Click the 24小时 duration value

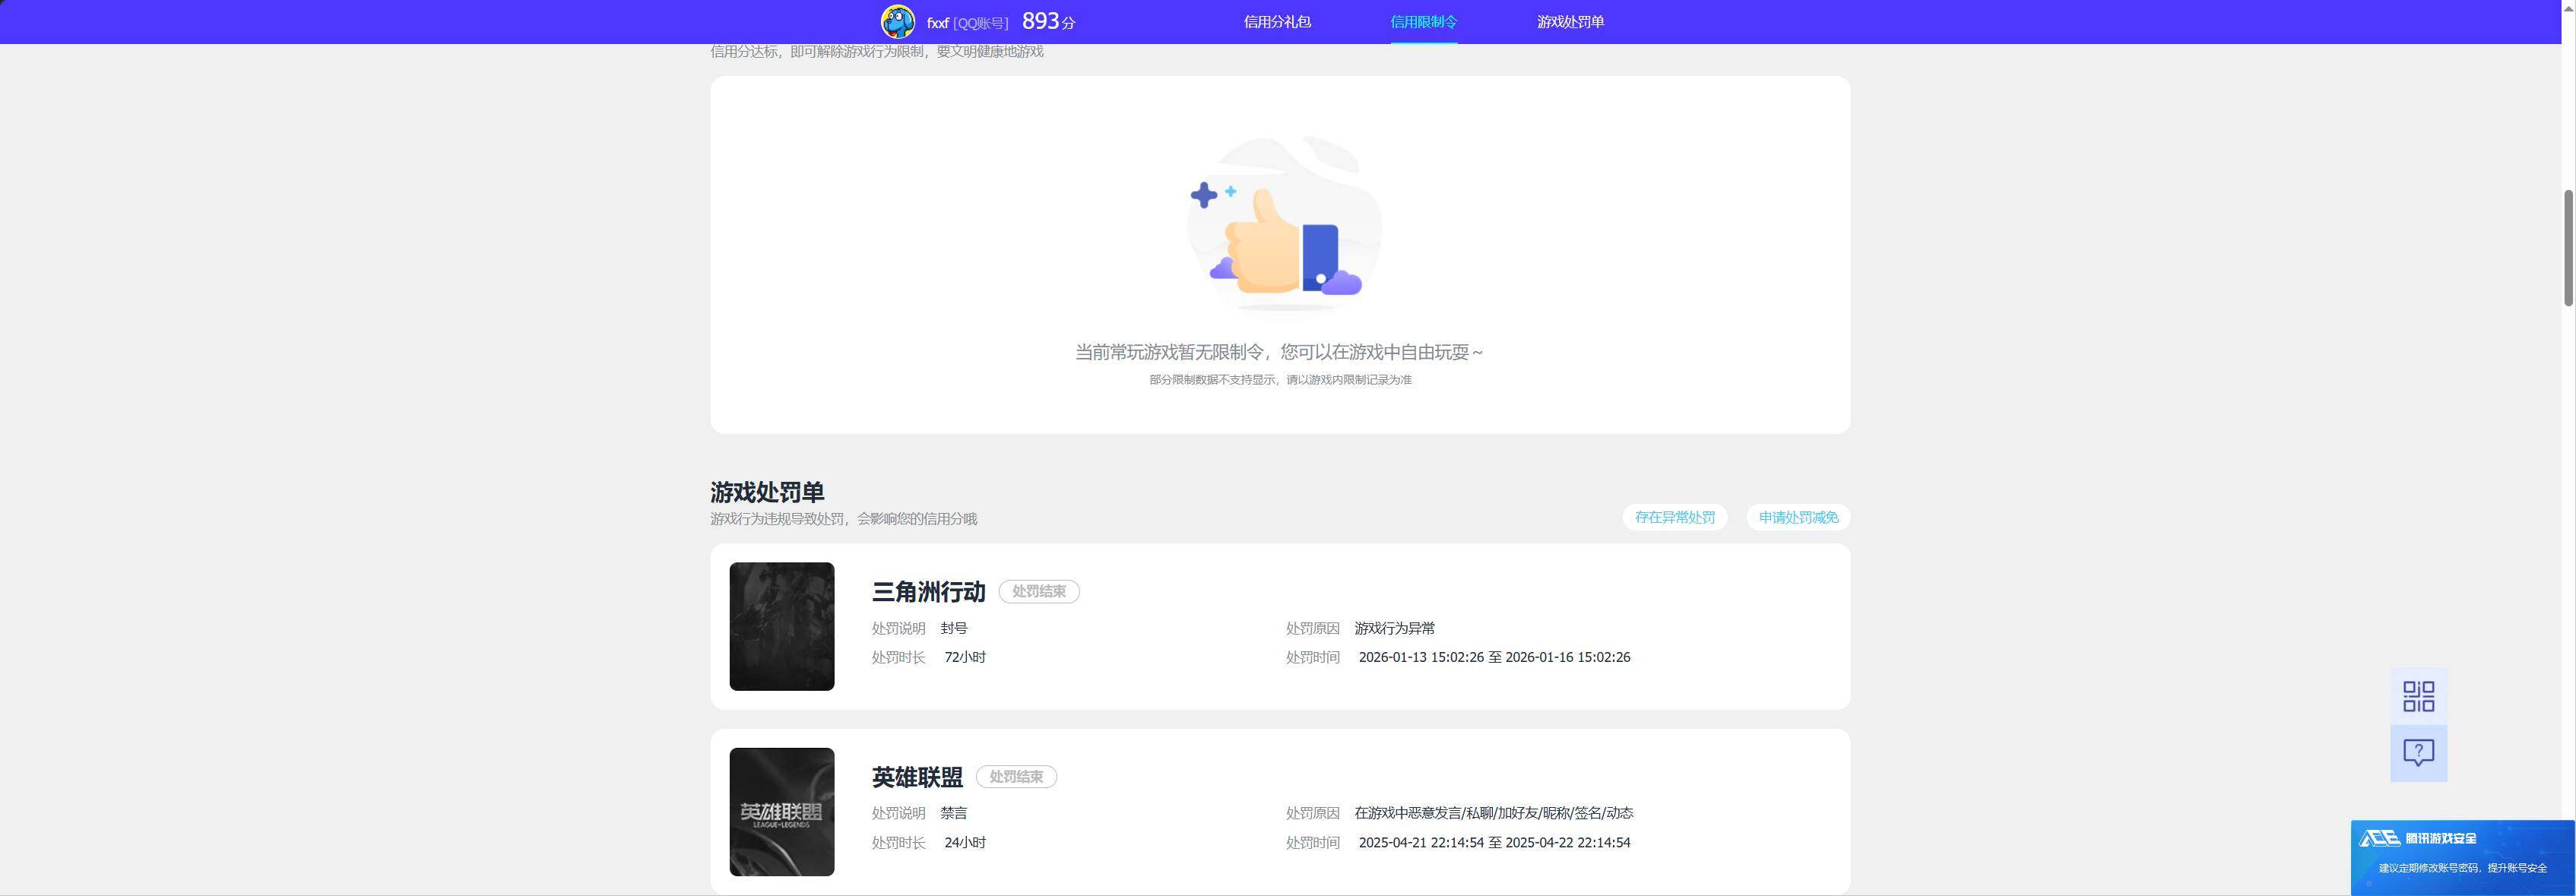pyautogui.click(x=965, y=842)
